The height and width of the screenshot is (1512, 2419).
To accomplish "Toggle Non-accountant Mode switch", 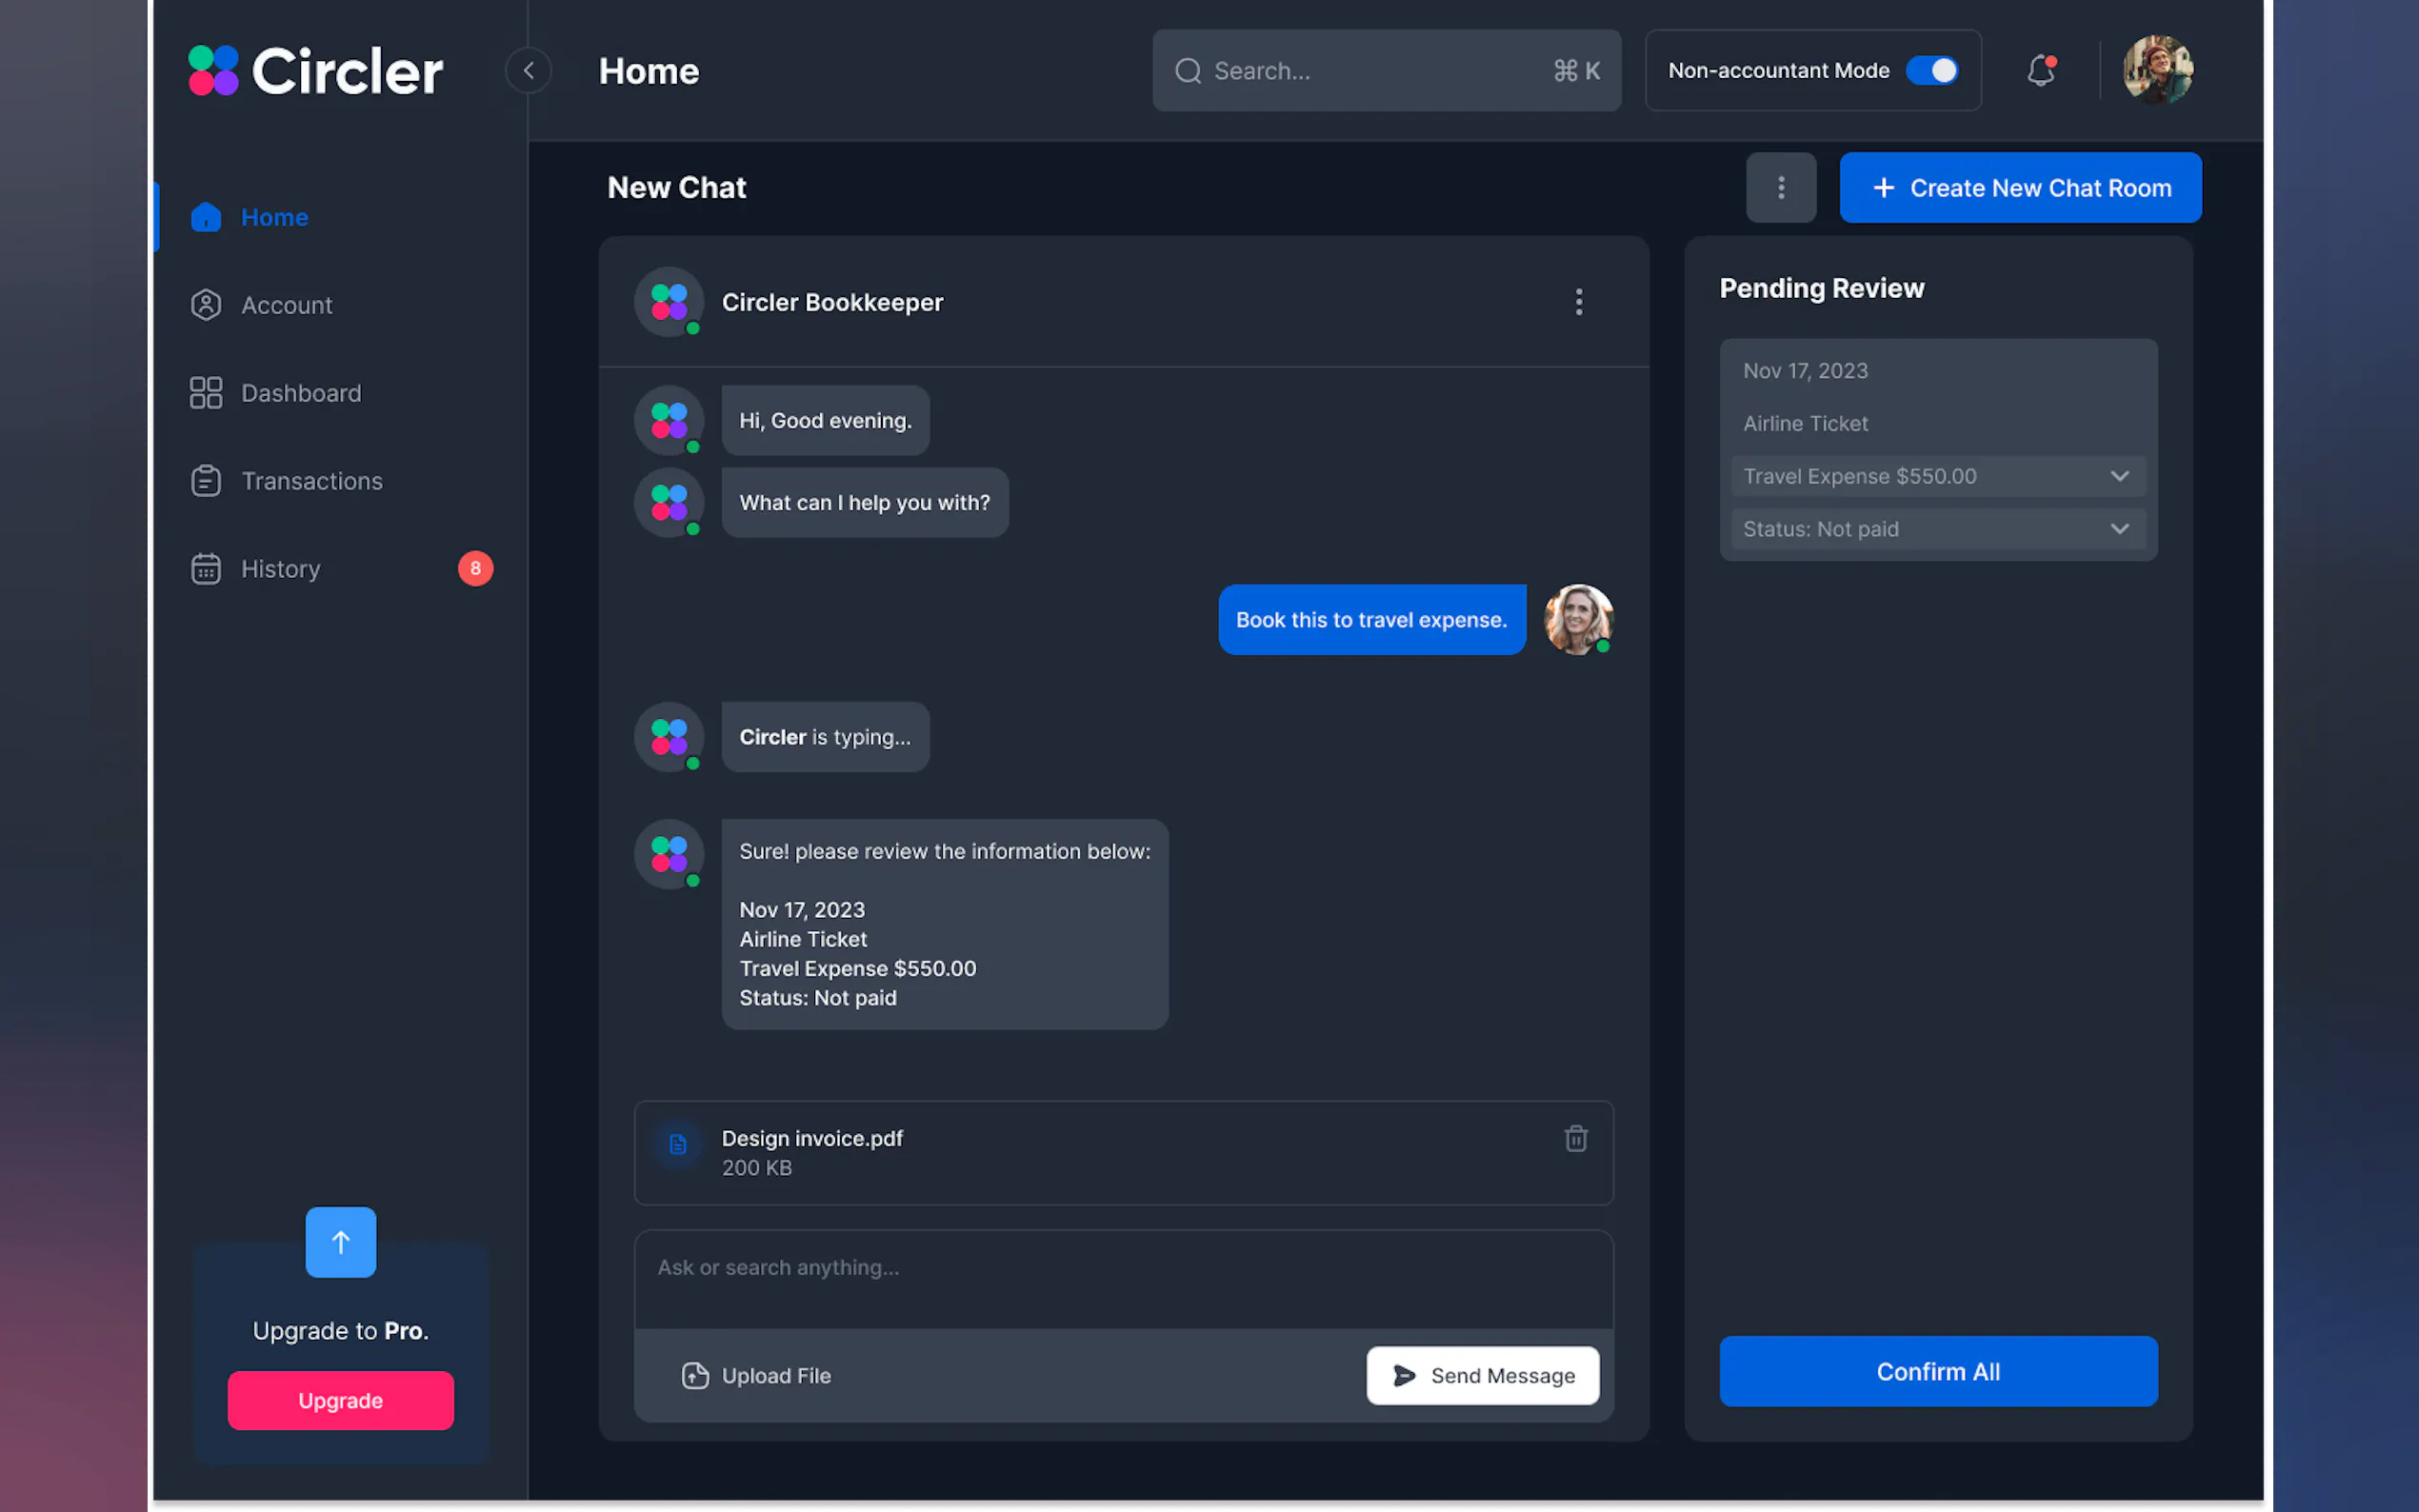I will click(1931, 71).
